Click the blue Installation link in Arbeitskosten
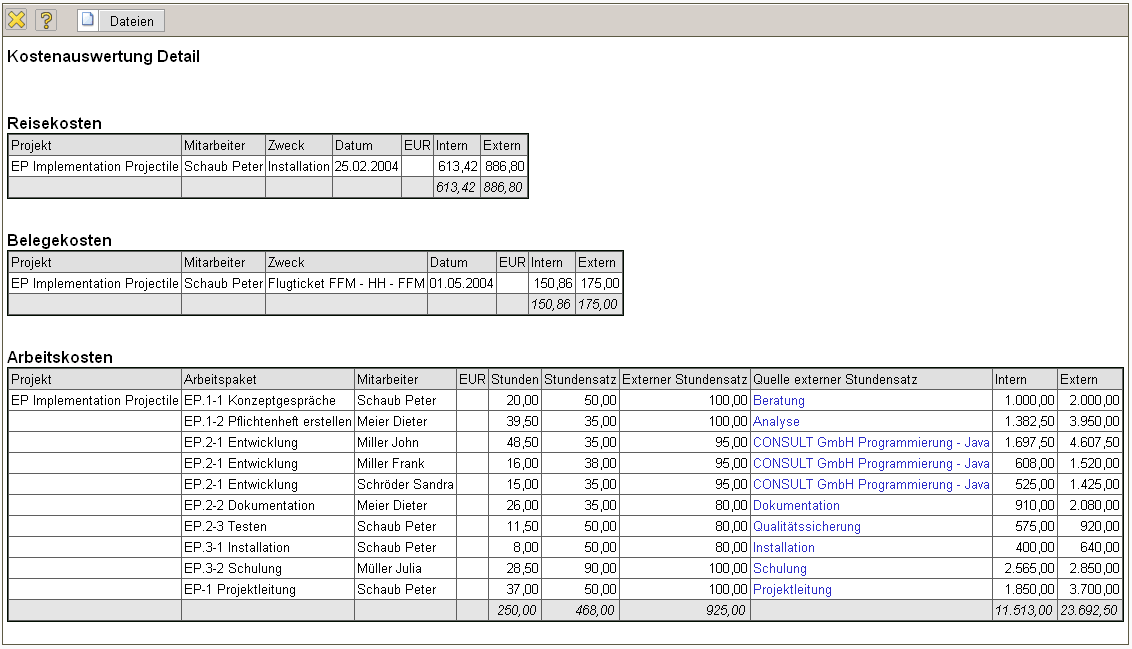1132x649 pixels. [x=783, y=548]
